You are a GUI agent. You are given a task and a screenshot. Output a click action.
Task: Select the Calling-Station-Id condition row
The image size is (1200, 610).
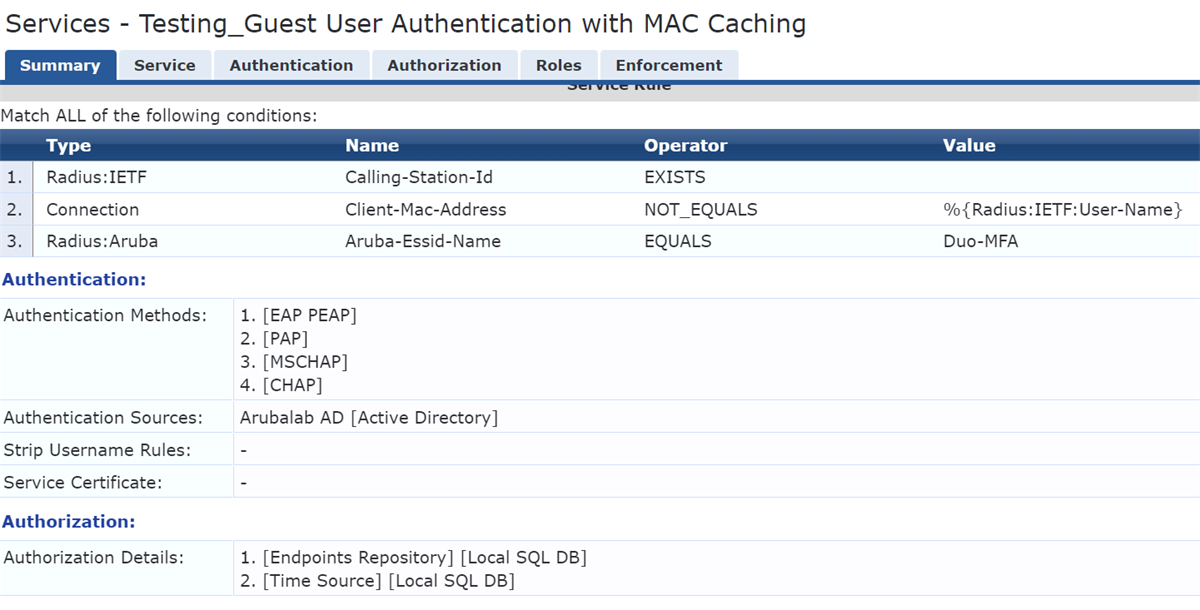[419, 178]
